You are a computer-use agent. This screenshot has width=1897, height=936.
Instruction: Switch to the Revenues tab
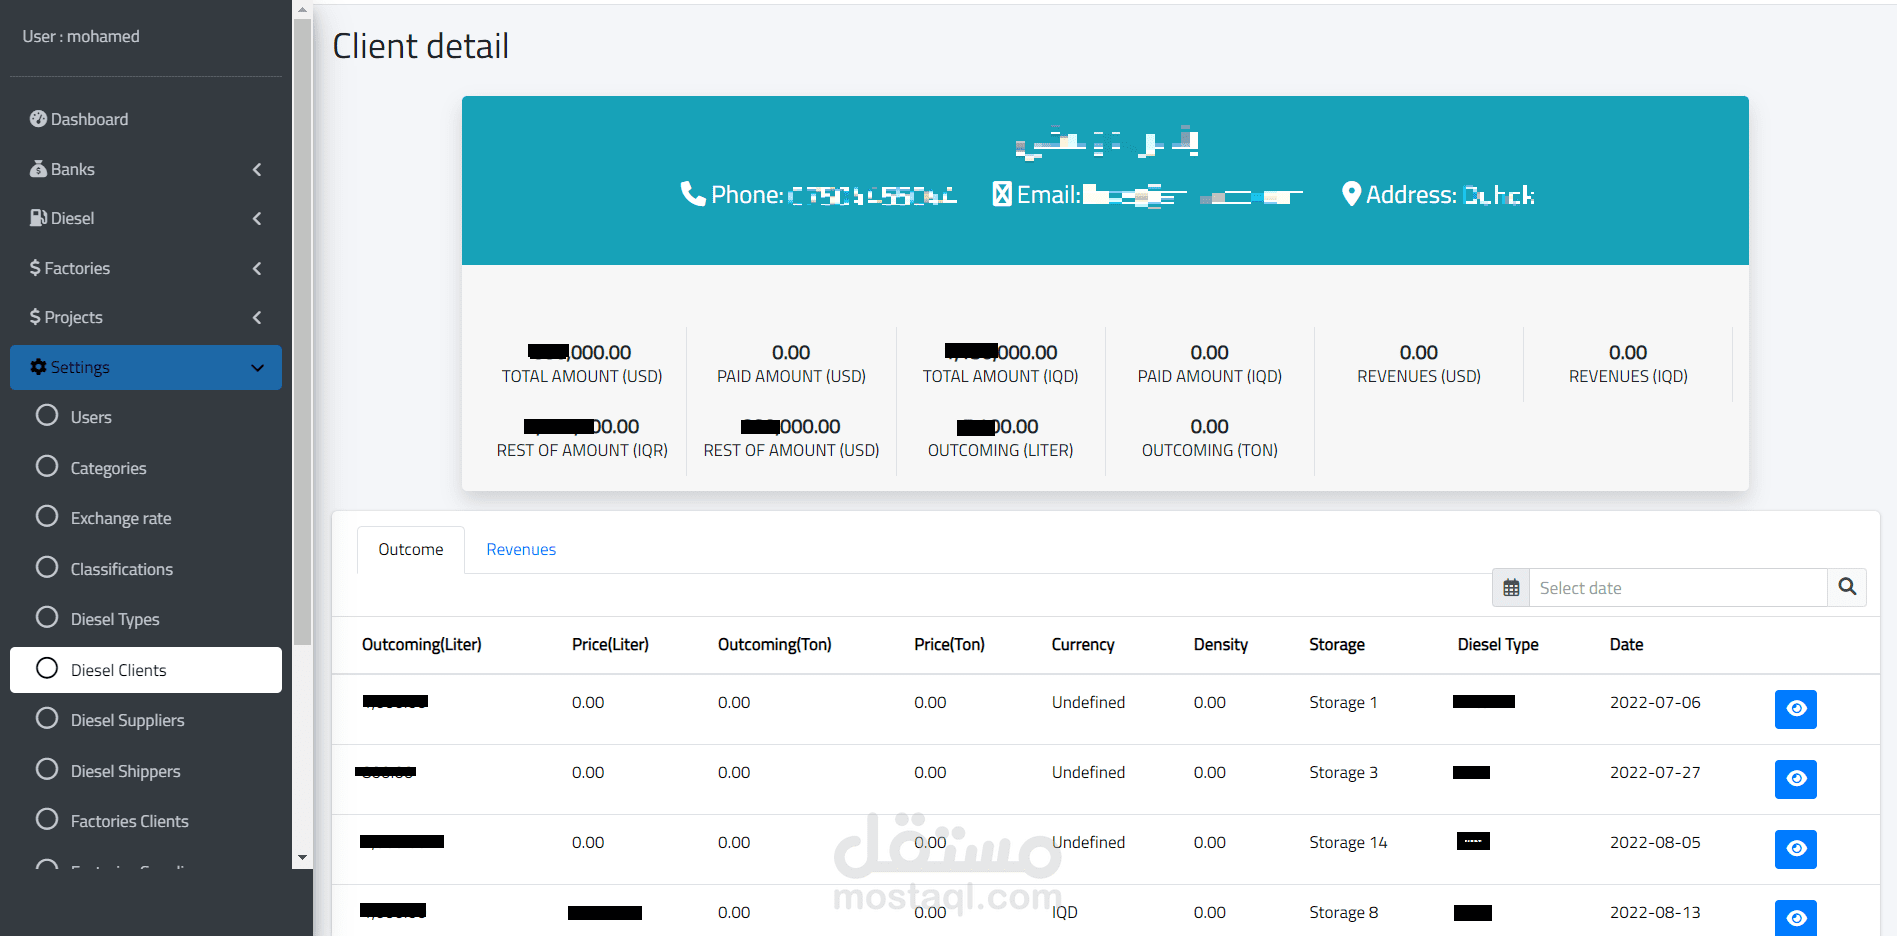pos(521,549)
